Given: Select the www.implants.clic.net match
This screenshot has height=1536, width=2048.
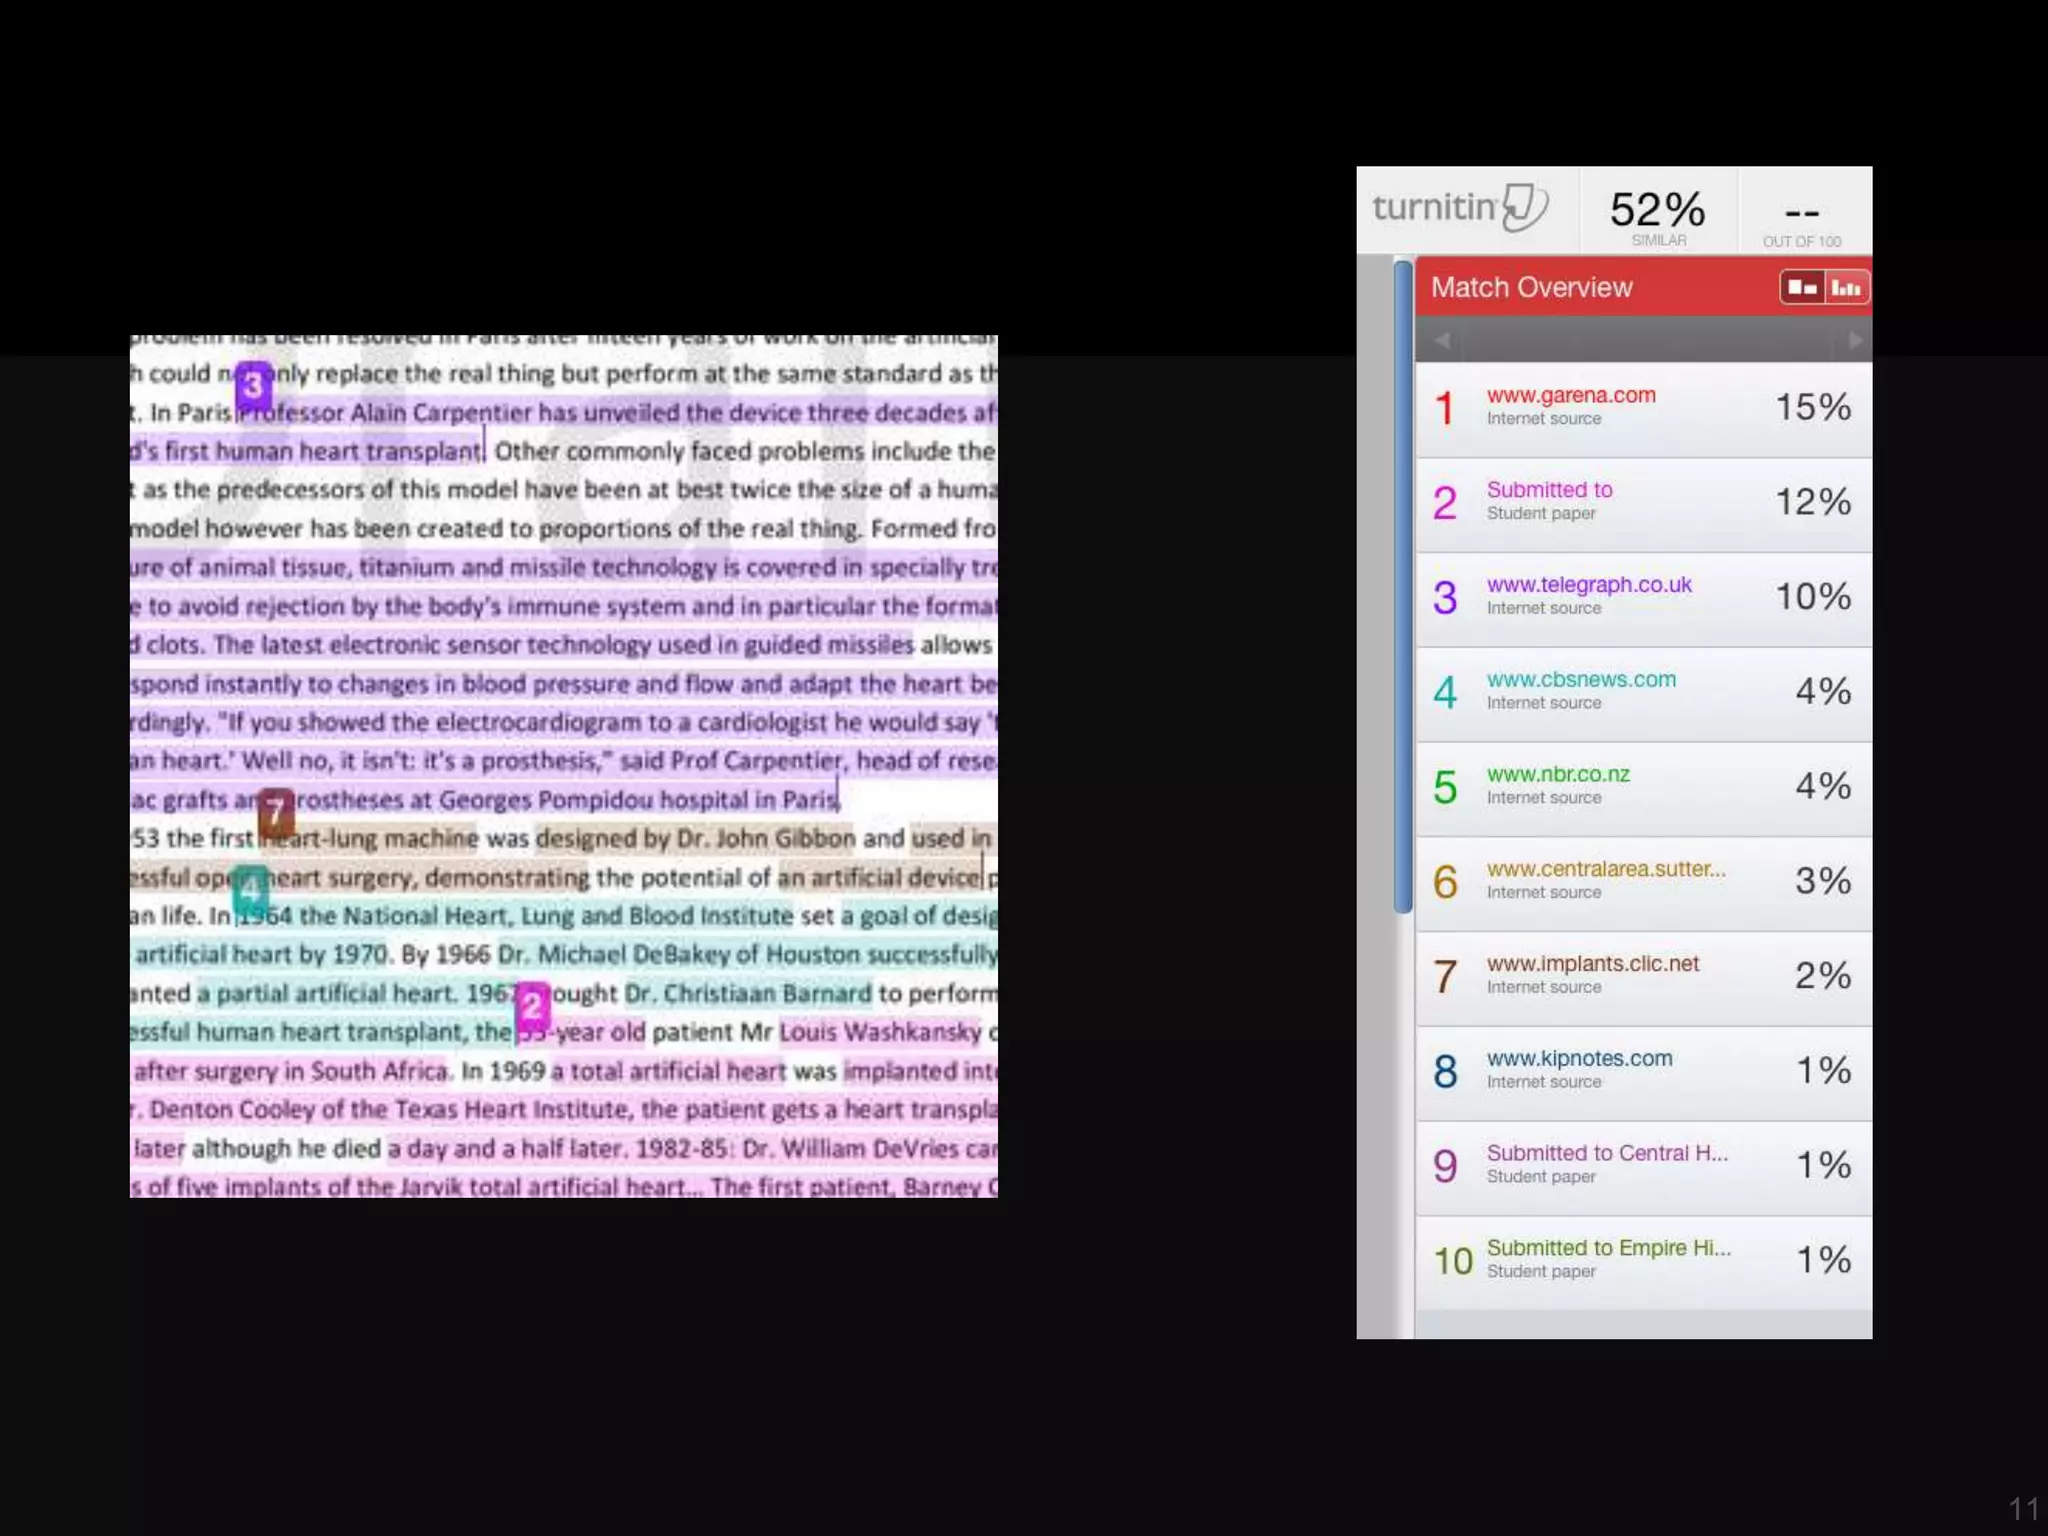Looking at the screenshot, I should pyautogui.click(x=1592, y=964).
